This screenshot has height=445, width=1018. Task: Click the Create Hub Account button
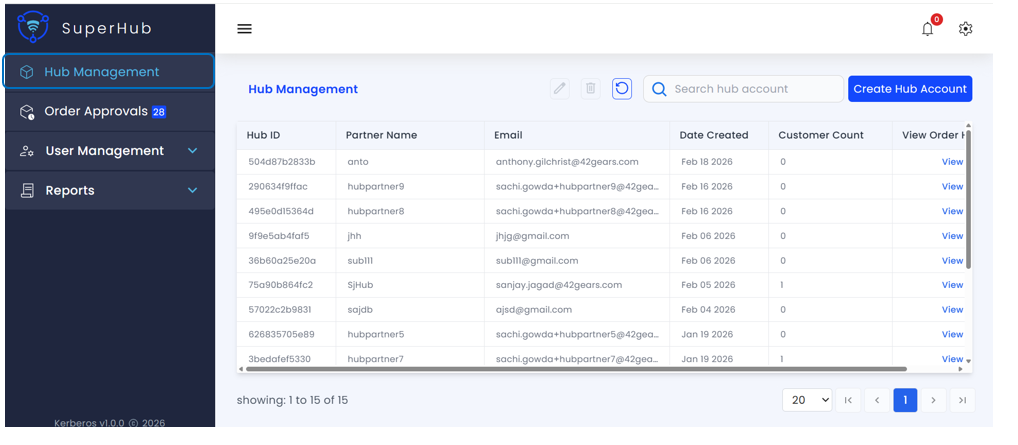tap(909, 89)
